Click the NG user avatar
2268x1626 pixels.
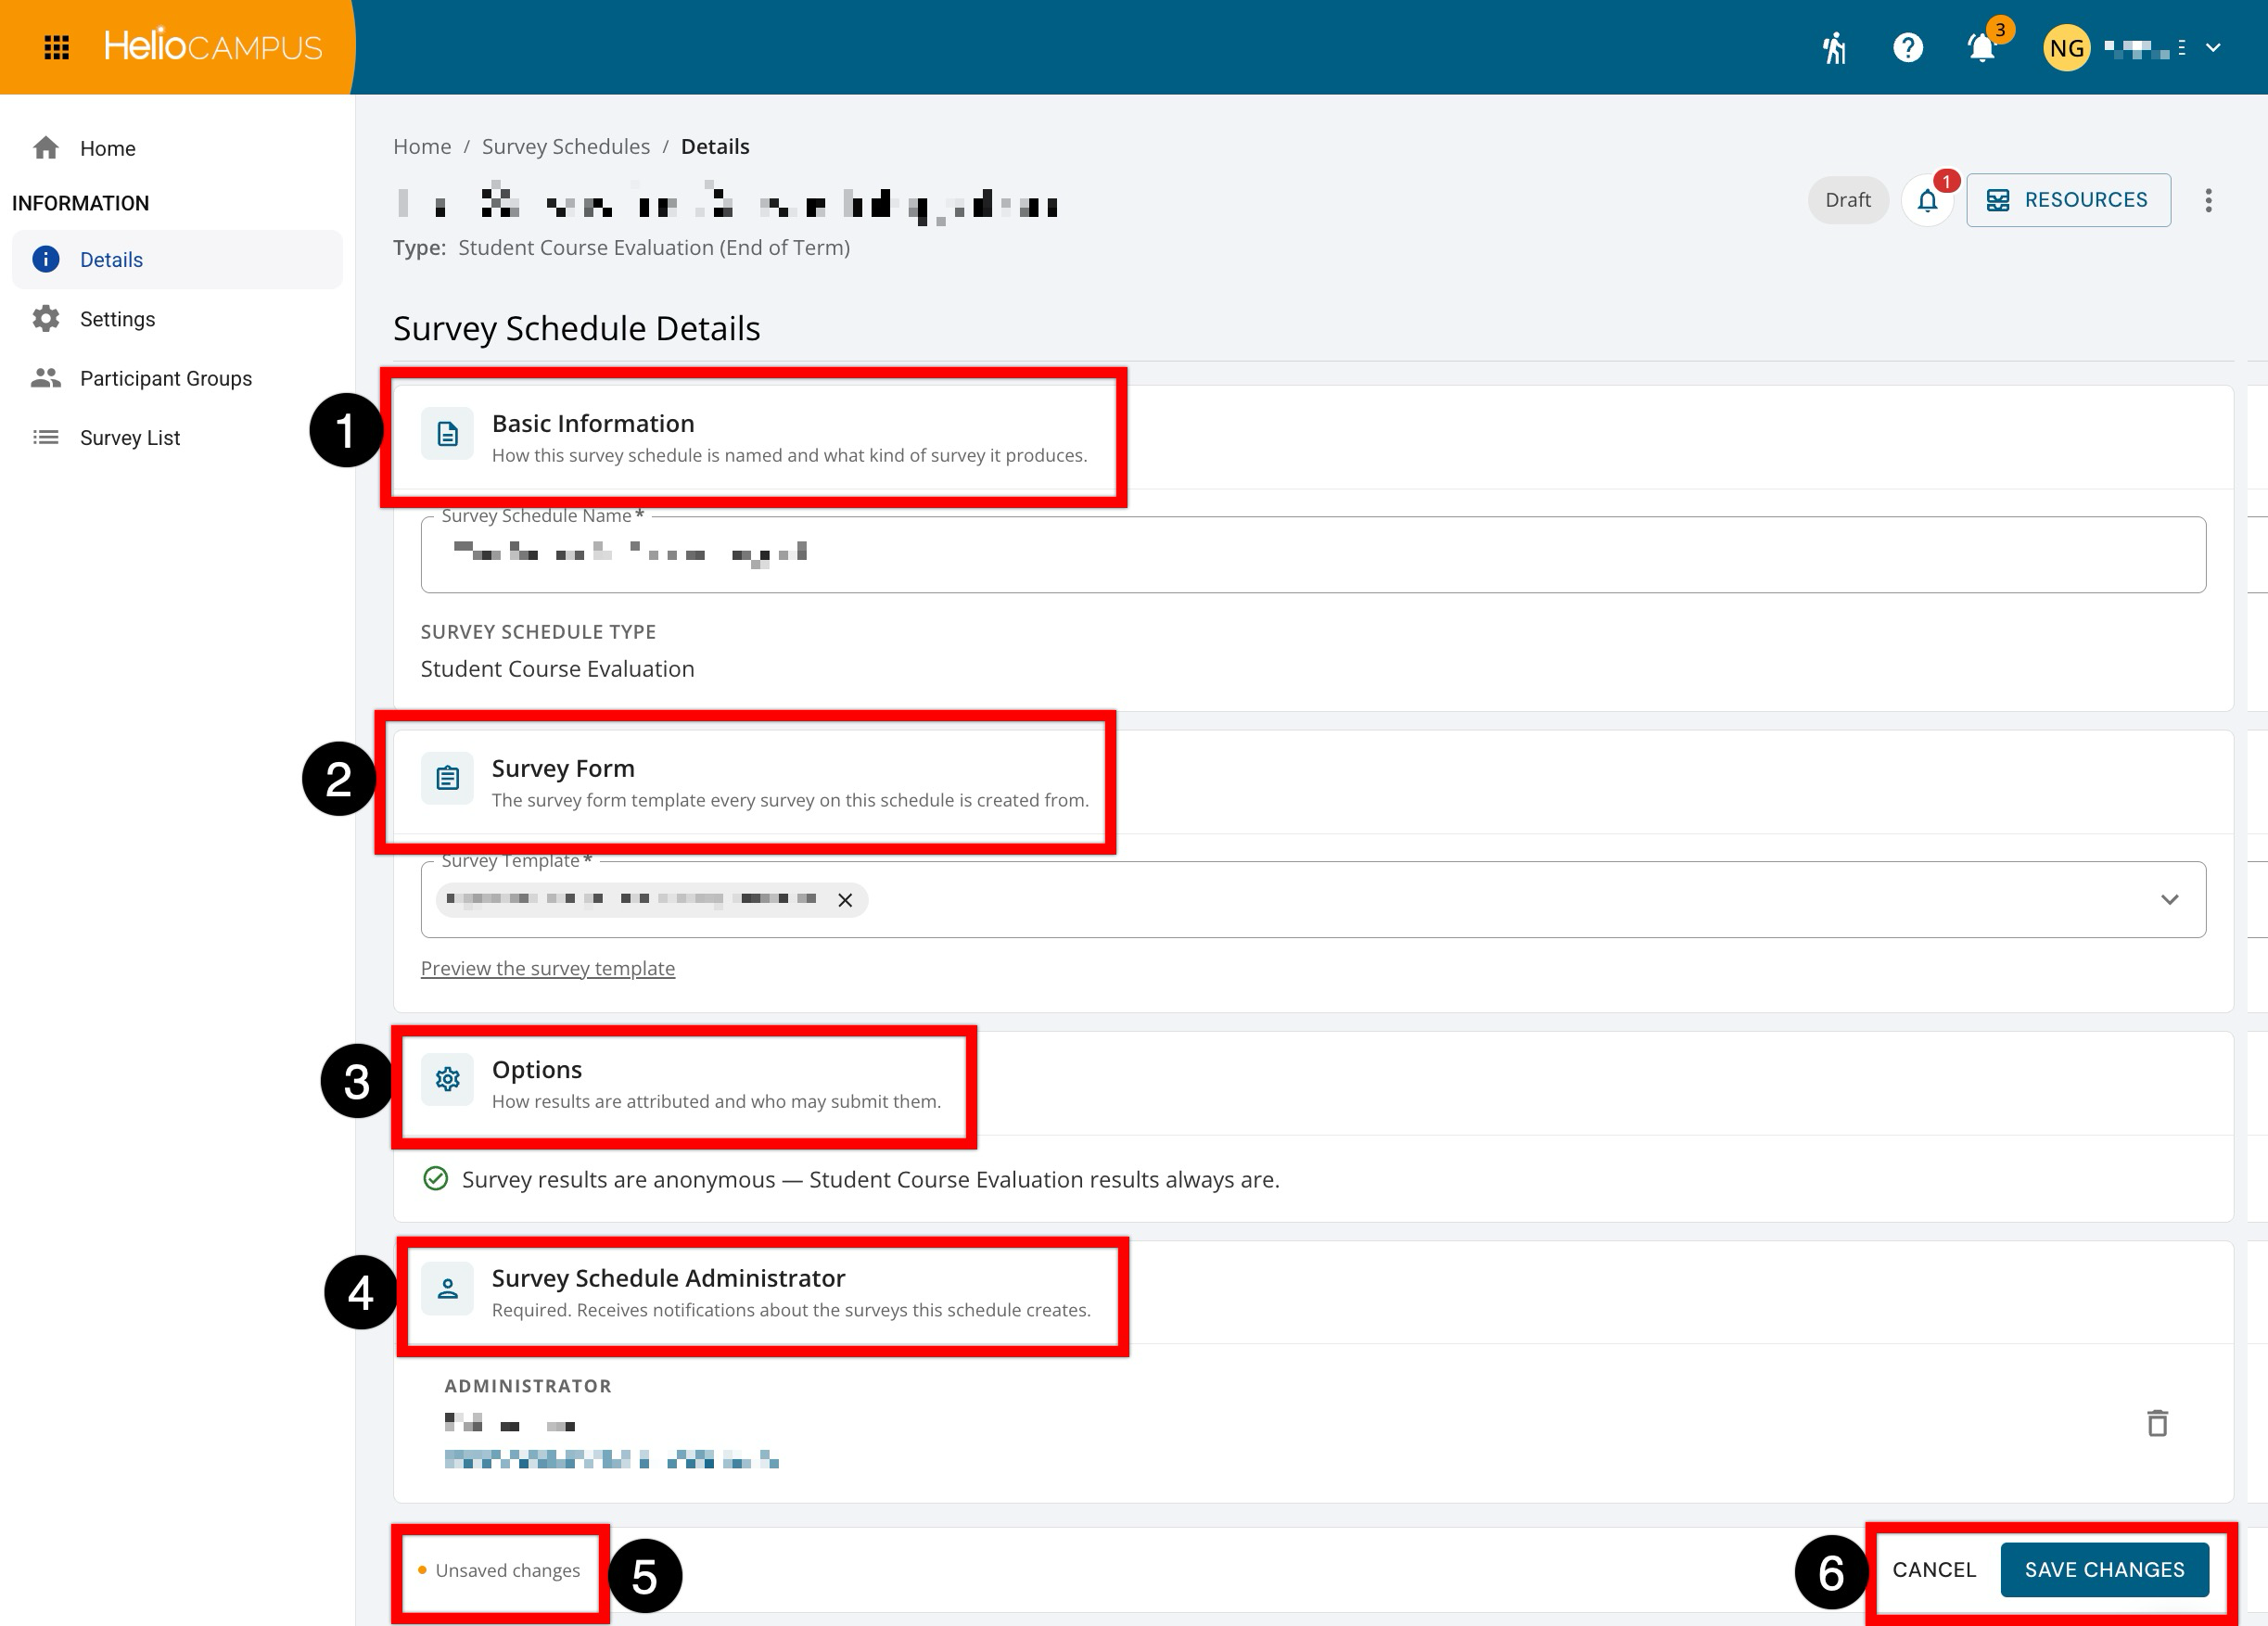click(2066, 48)
